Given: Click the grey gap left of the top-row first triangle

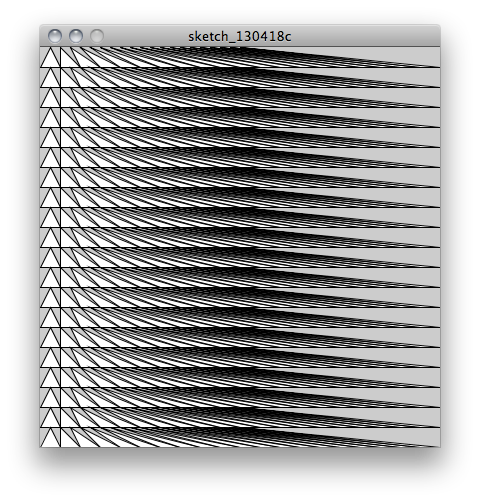Looking at the screenshot, I should (x=42, y=53).
